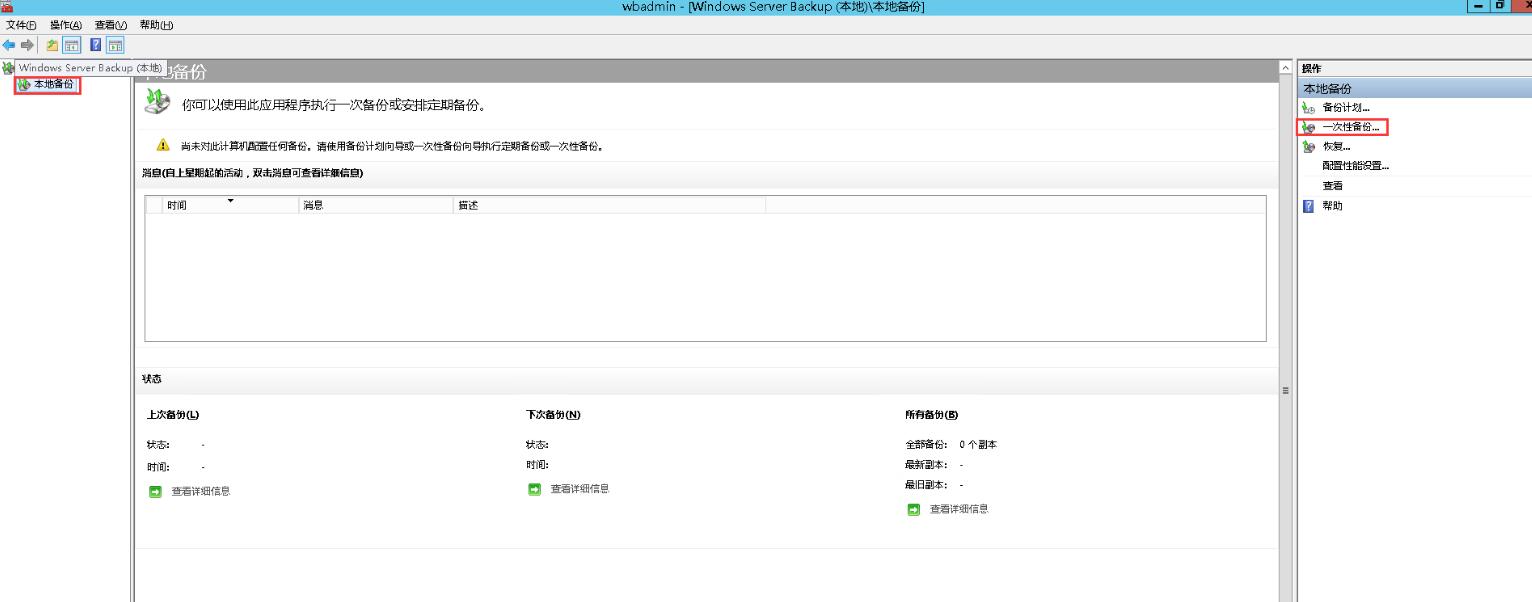Click the 描述 column header
This screenshot has height=602, width=1532.
[610, 205]
